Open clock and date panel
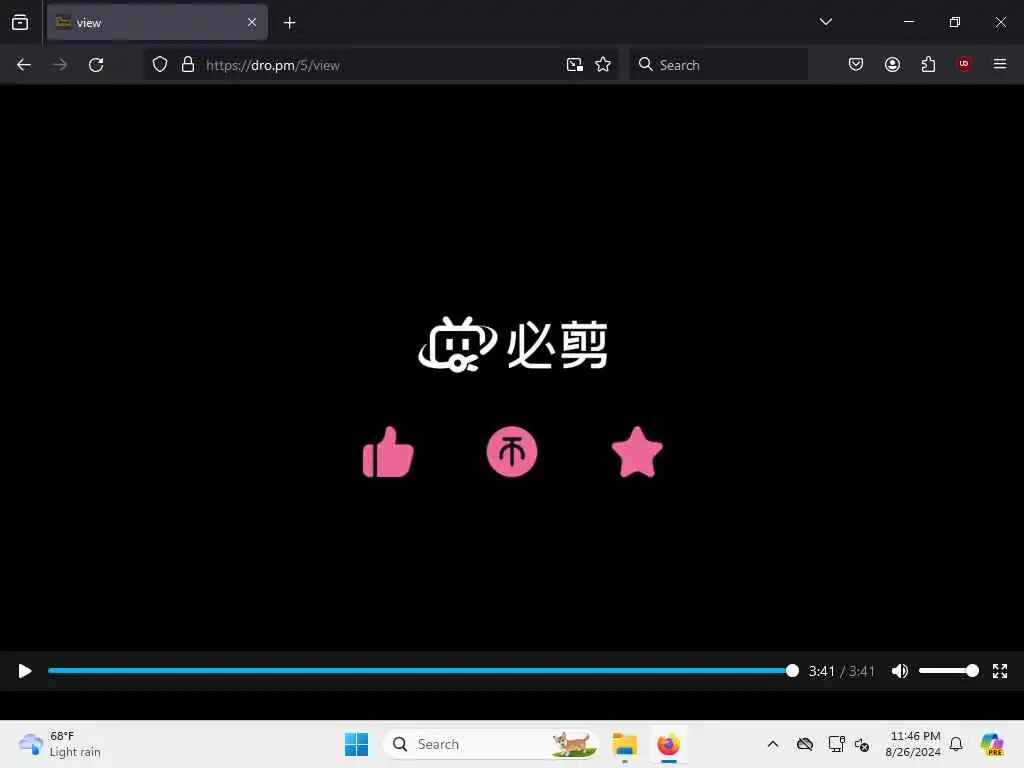The image size is (1024, 768). tap(912, 744)
